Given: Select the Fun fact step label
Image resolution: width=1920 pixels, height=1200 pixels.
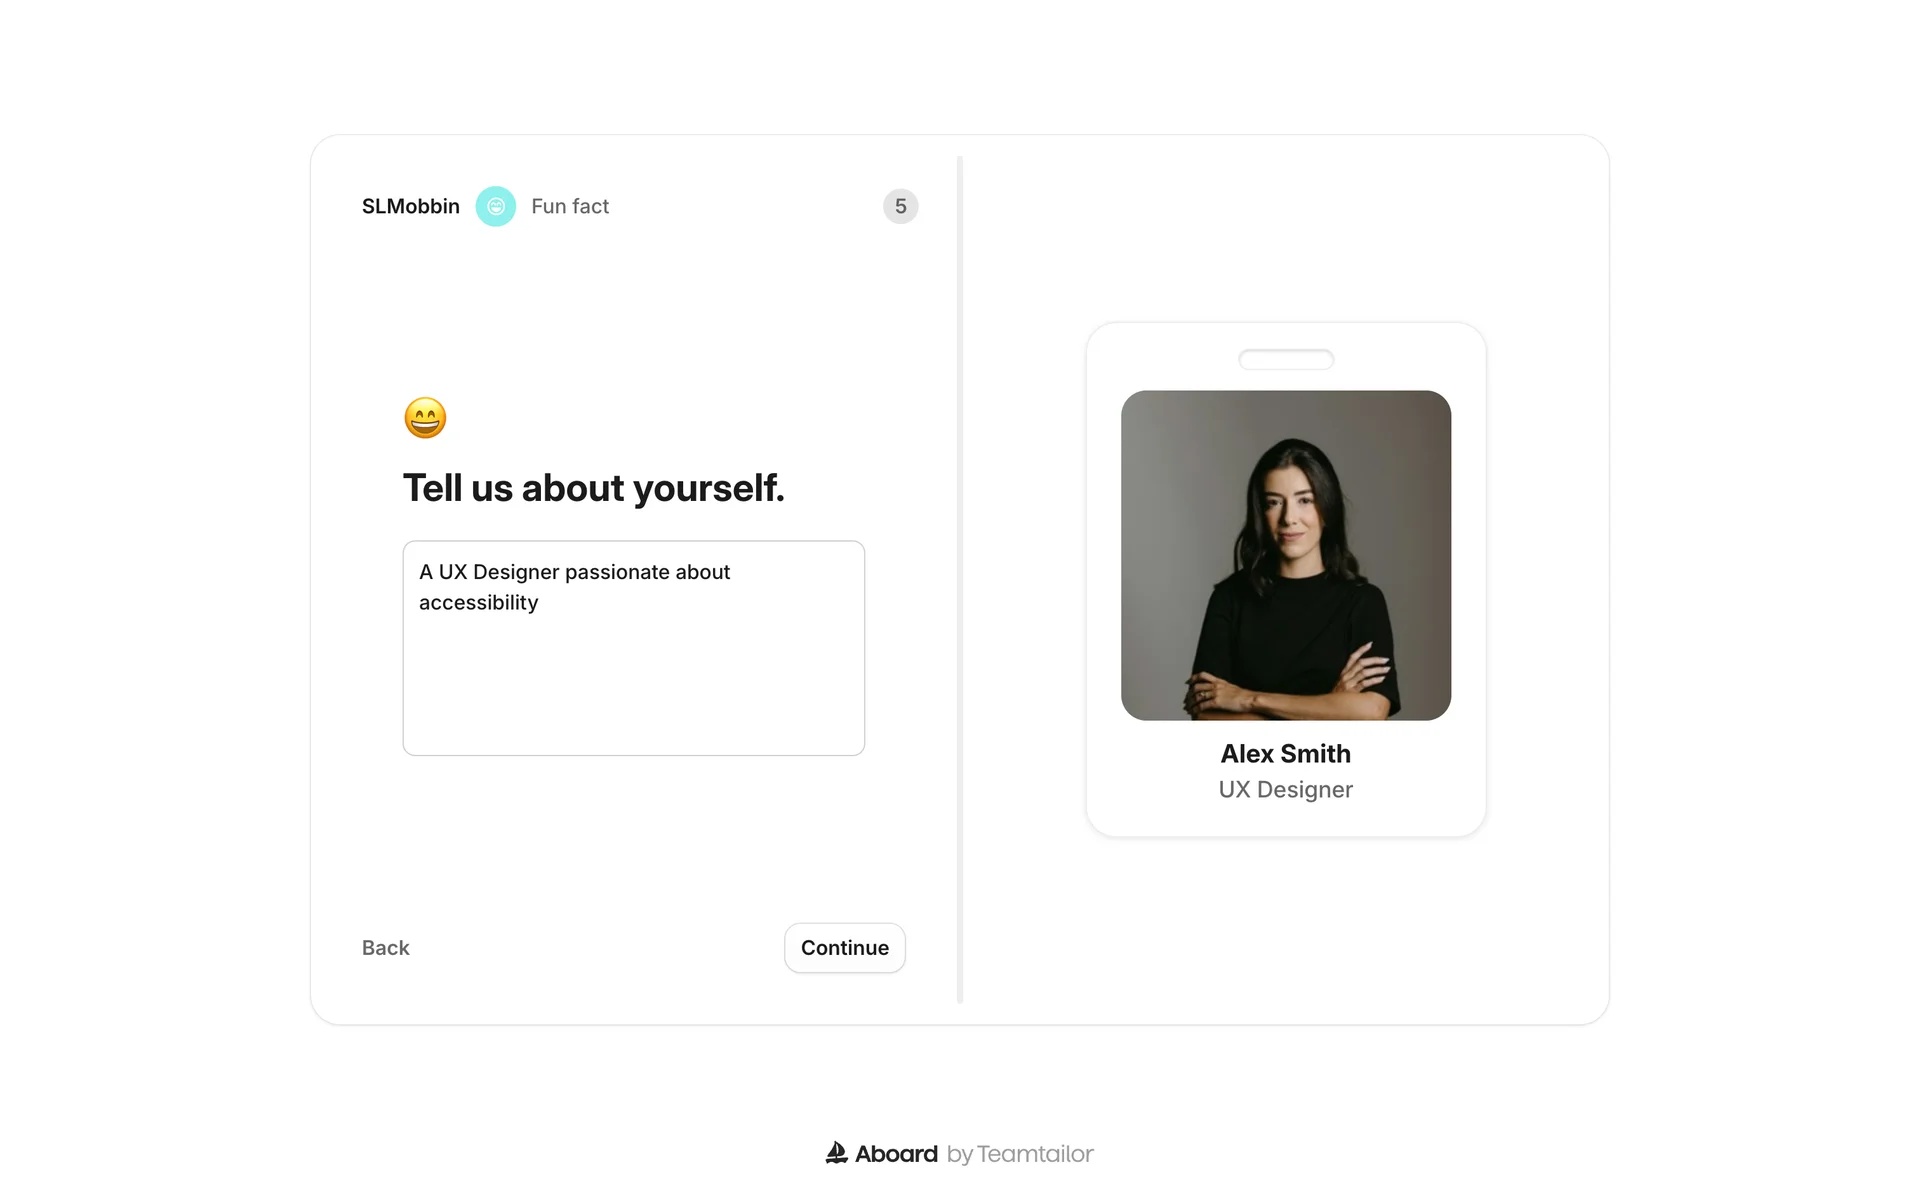Looking at the screenshot, I should [570, 206].
